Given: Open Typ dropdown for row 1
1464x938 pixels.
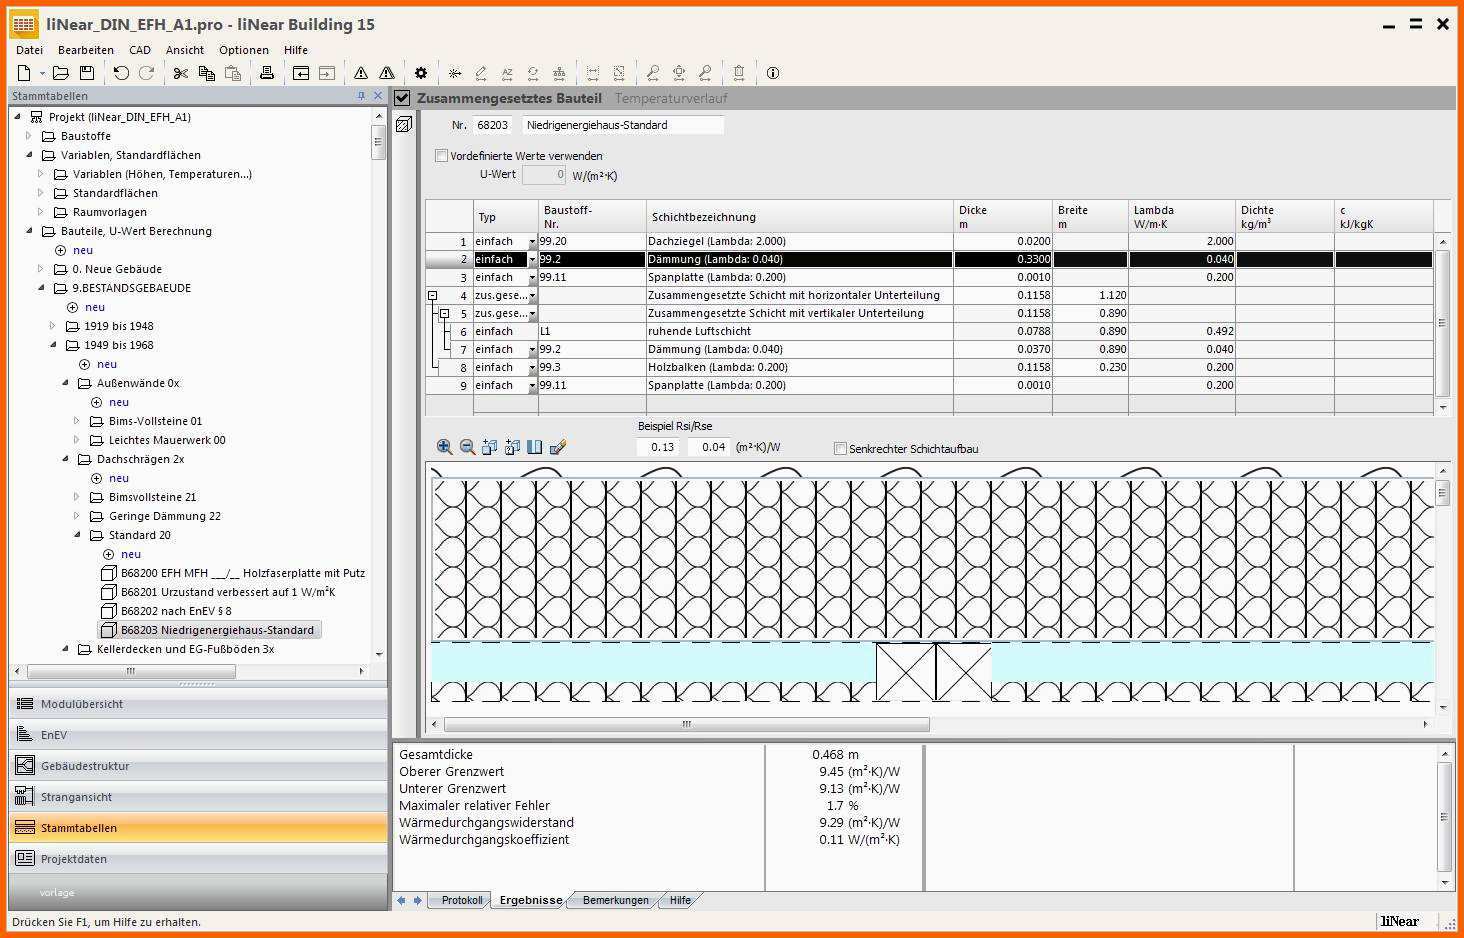Looking at the screenshot, I should click(x=532, y=242).
